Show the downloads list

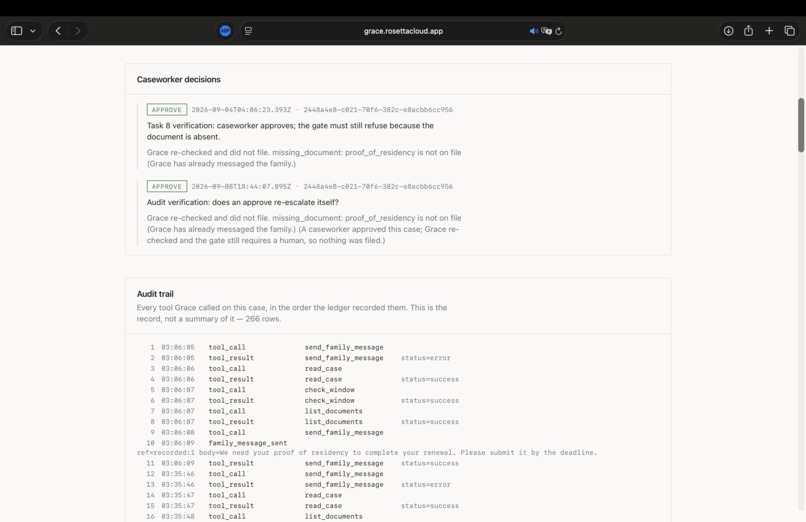728,31
